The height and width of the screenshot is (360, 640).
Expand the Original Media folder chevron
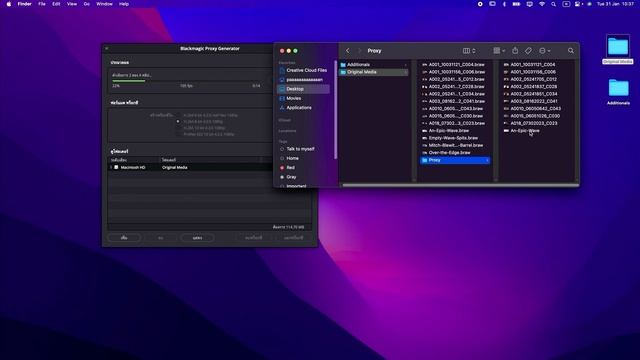click(x=405, y=72)
